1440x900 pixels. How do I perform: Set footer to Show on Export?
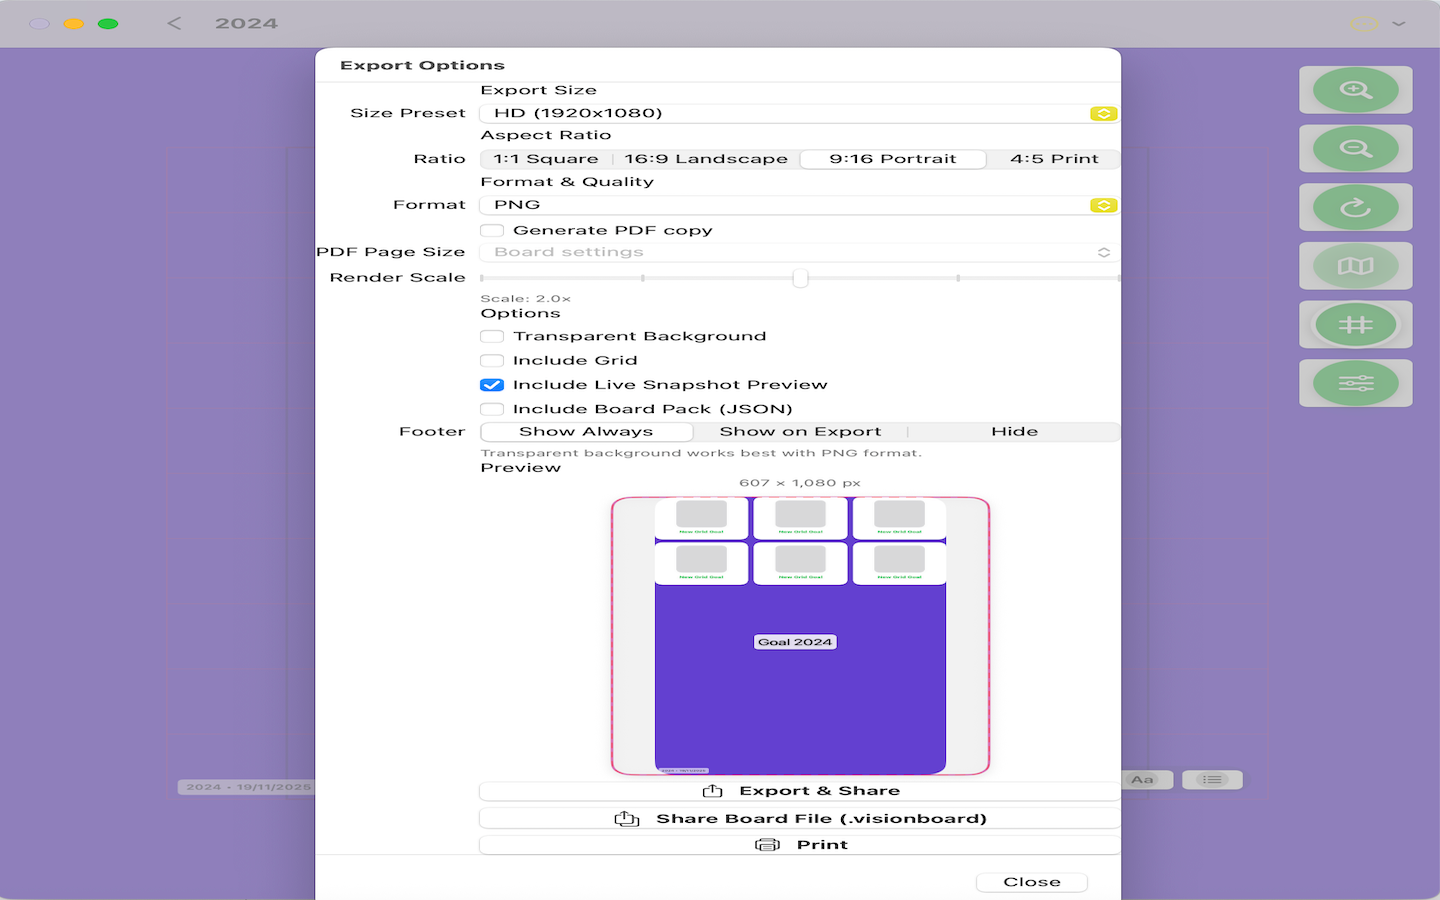click(x=800, y=432)
